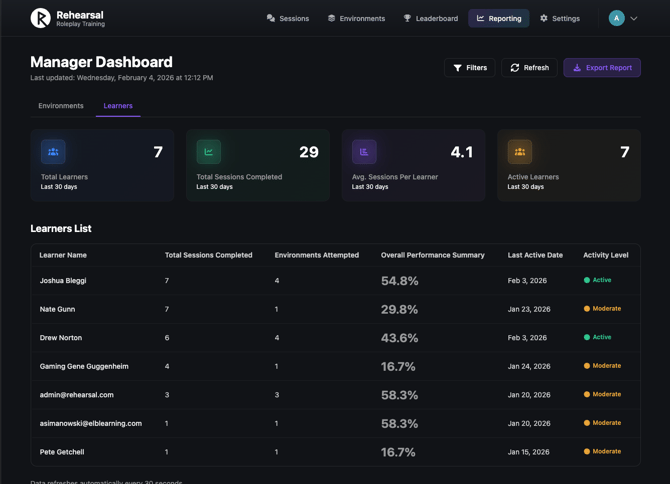Click the Total Sessions Completed chart icon

pyautogui.click(x=209, y=152)
